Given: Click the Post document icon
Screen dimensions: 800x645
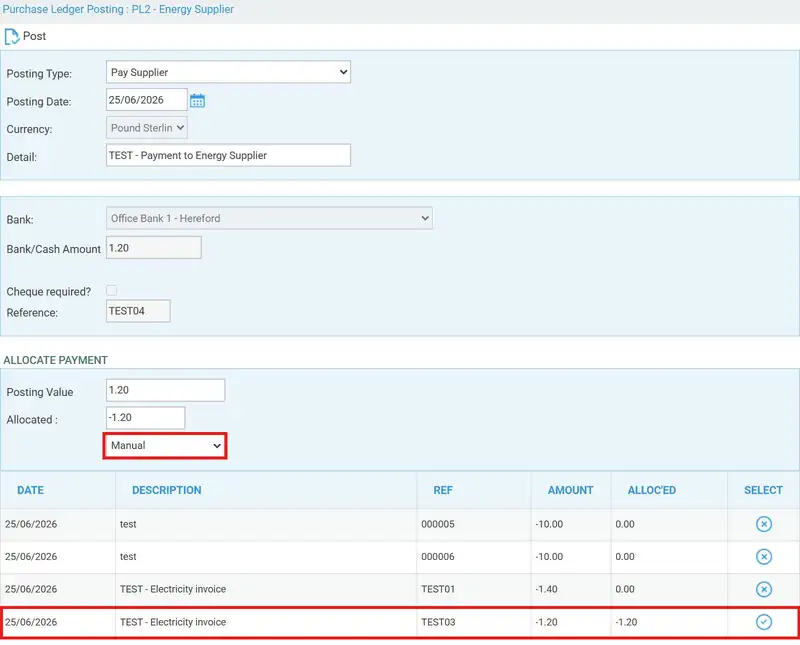Looking at the screenshot, I should point(11,37).
